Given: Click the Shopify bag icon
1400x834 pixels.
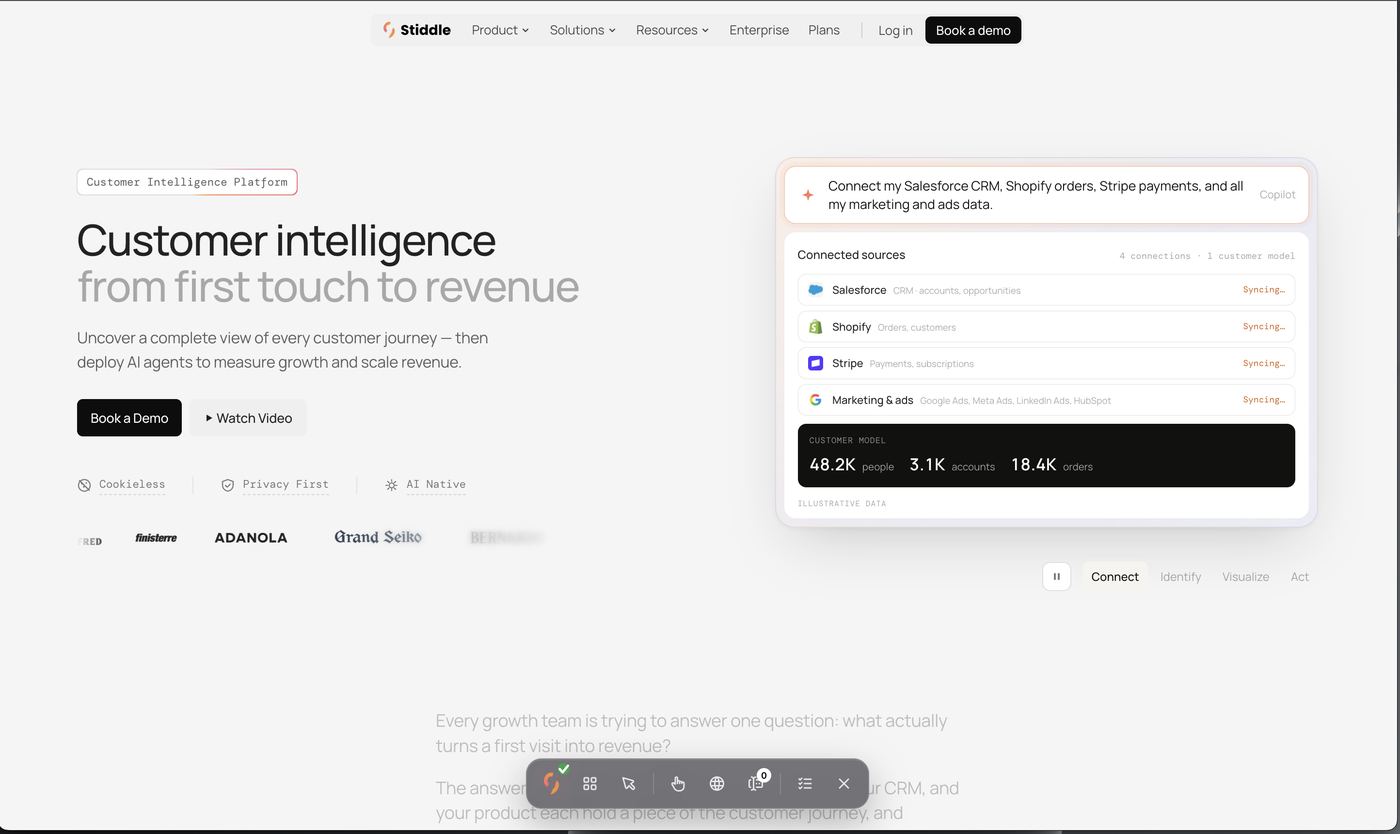Looking at the screenshot, I should 815,327.
